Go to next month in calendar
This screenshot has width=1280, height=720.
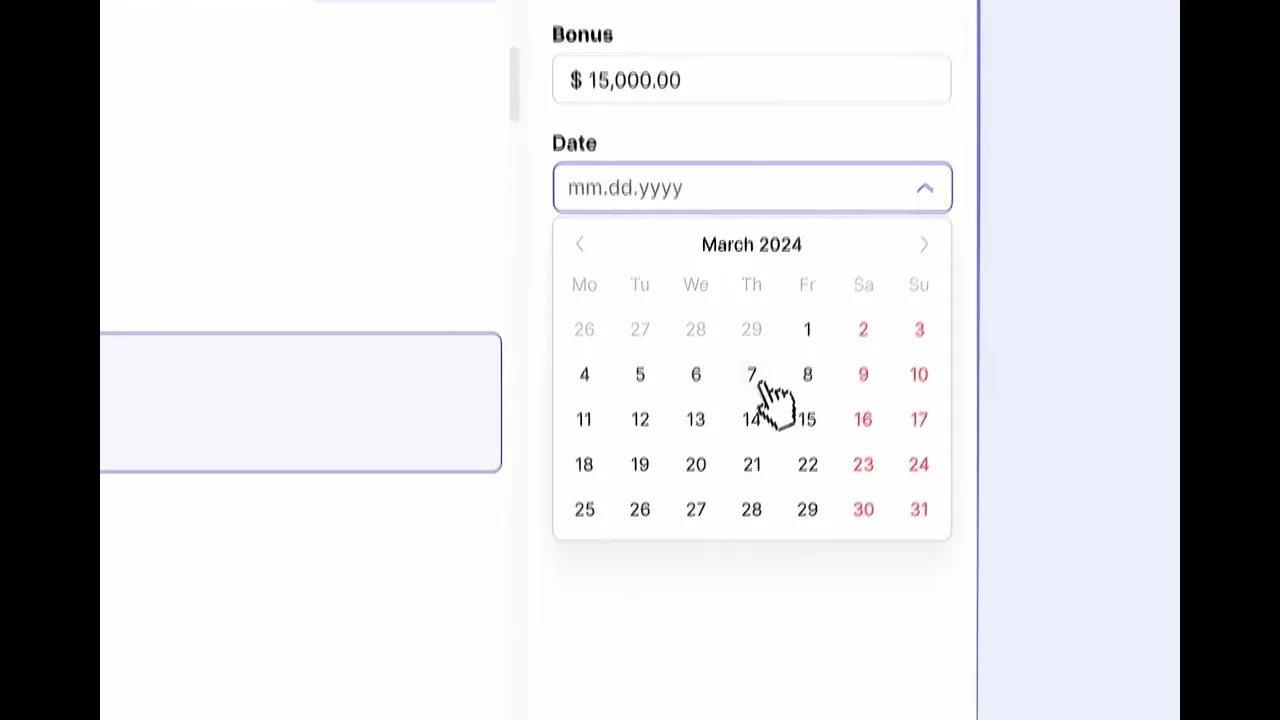point(924,244)
